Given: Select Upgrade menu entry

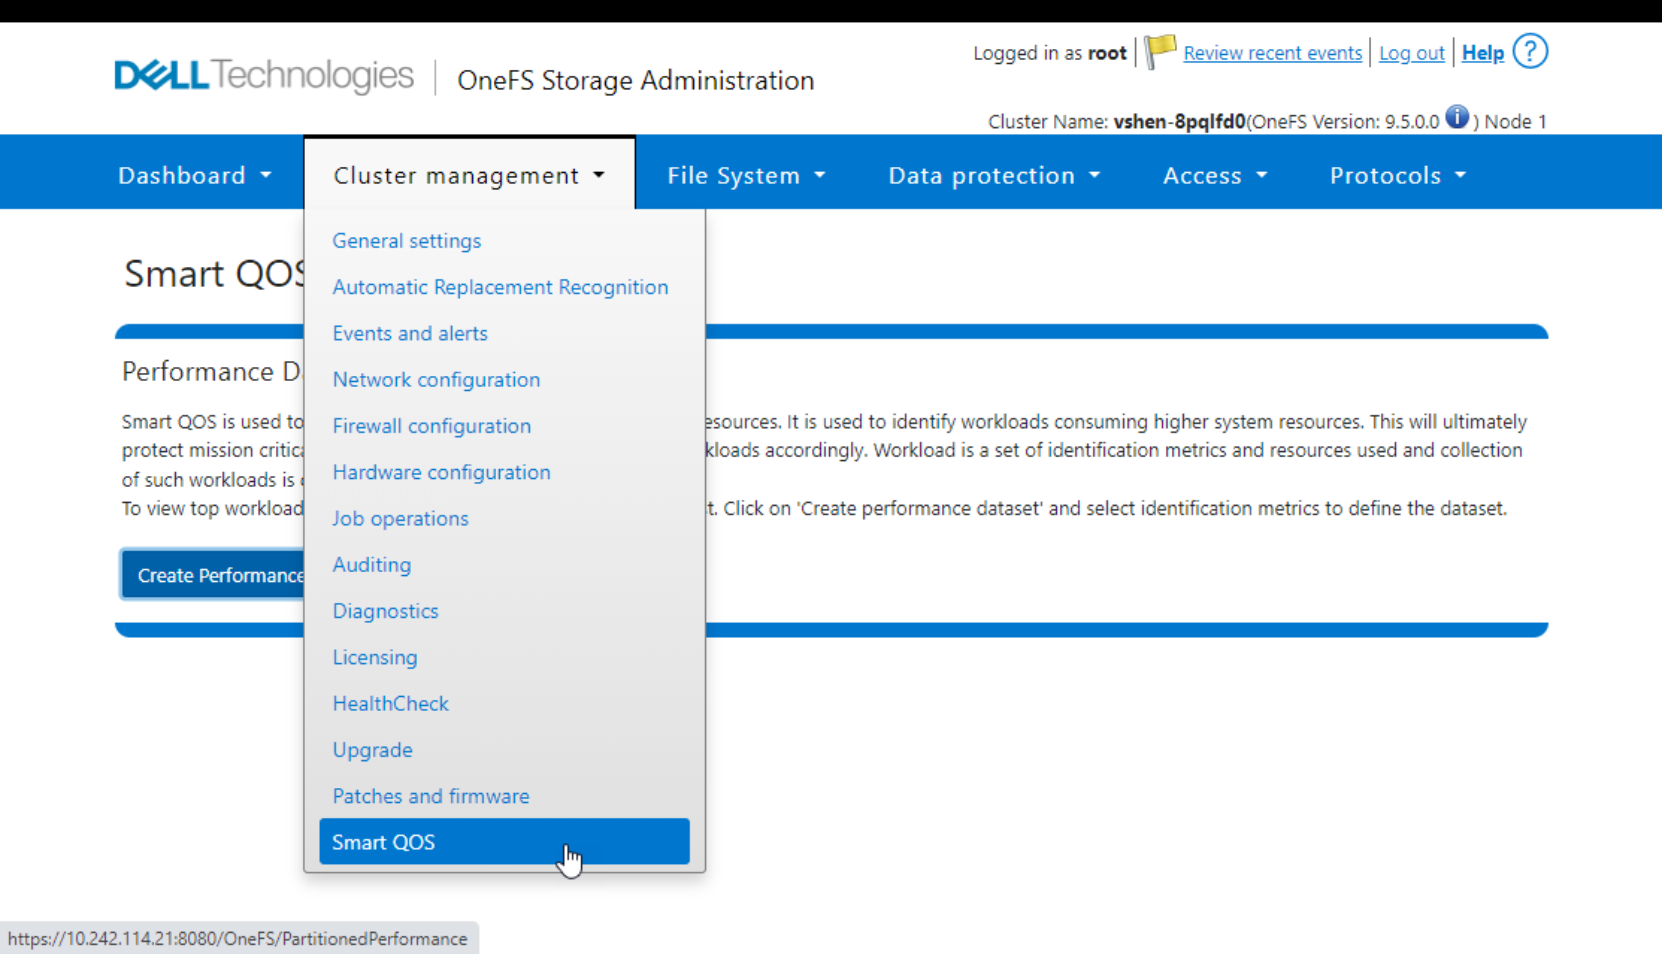Looking at the screenshot, I should [372, 750].
